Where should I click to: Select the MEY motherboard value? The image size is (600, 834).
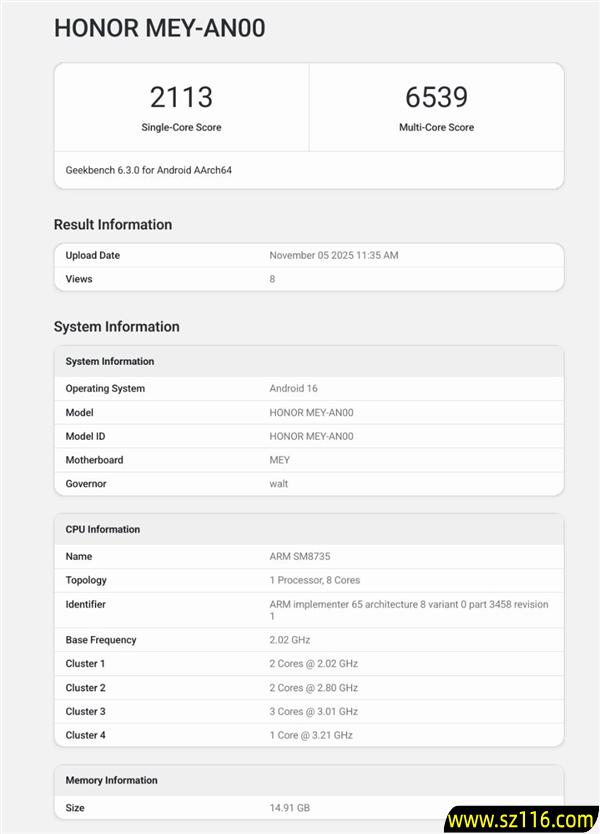tap(279, 460)
